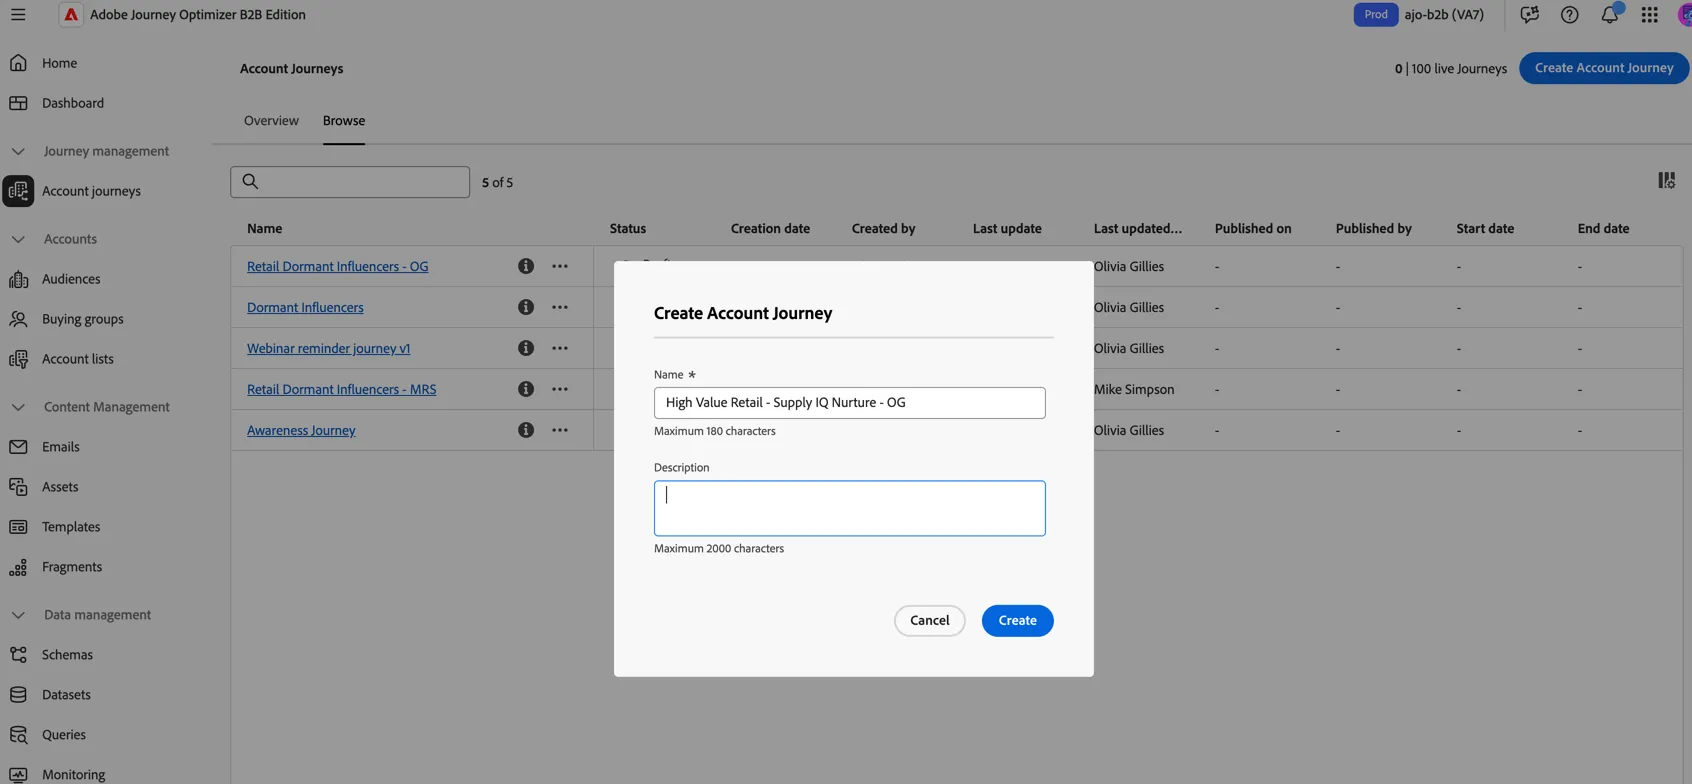
Task: Open the notifications bell
Action: pos(1609,15)
